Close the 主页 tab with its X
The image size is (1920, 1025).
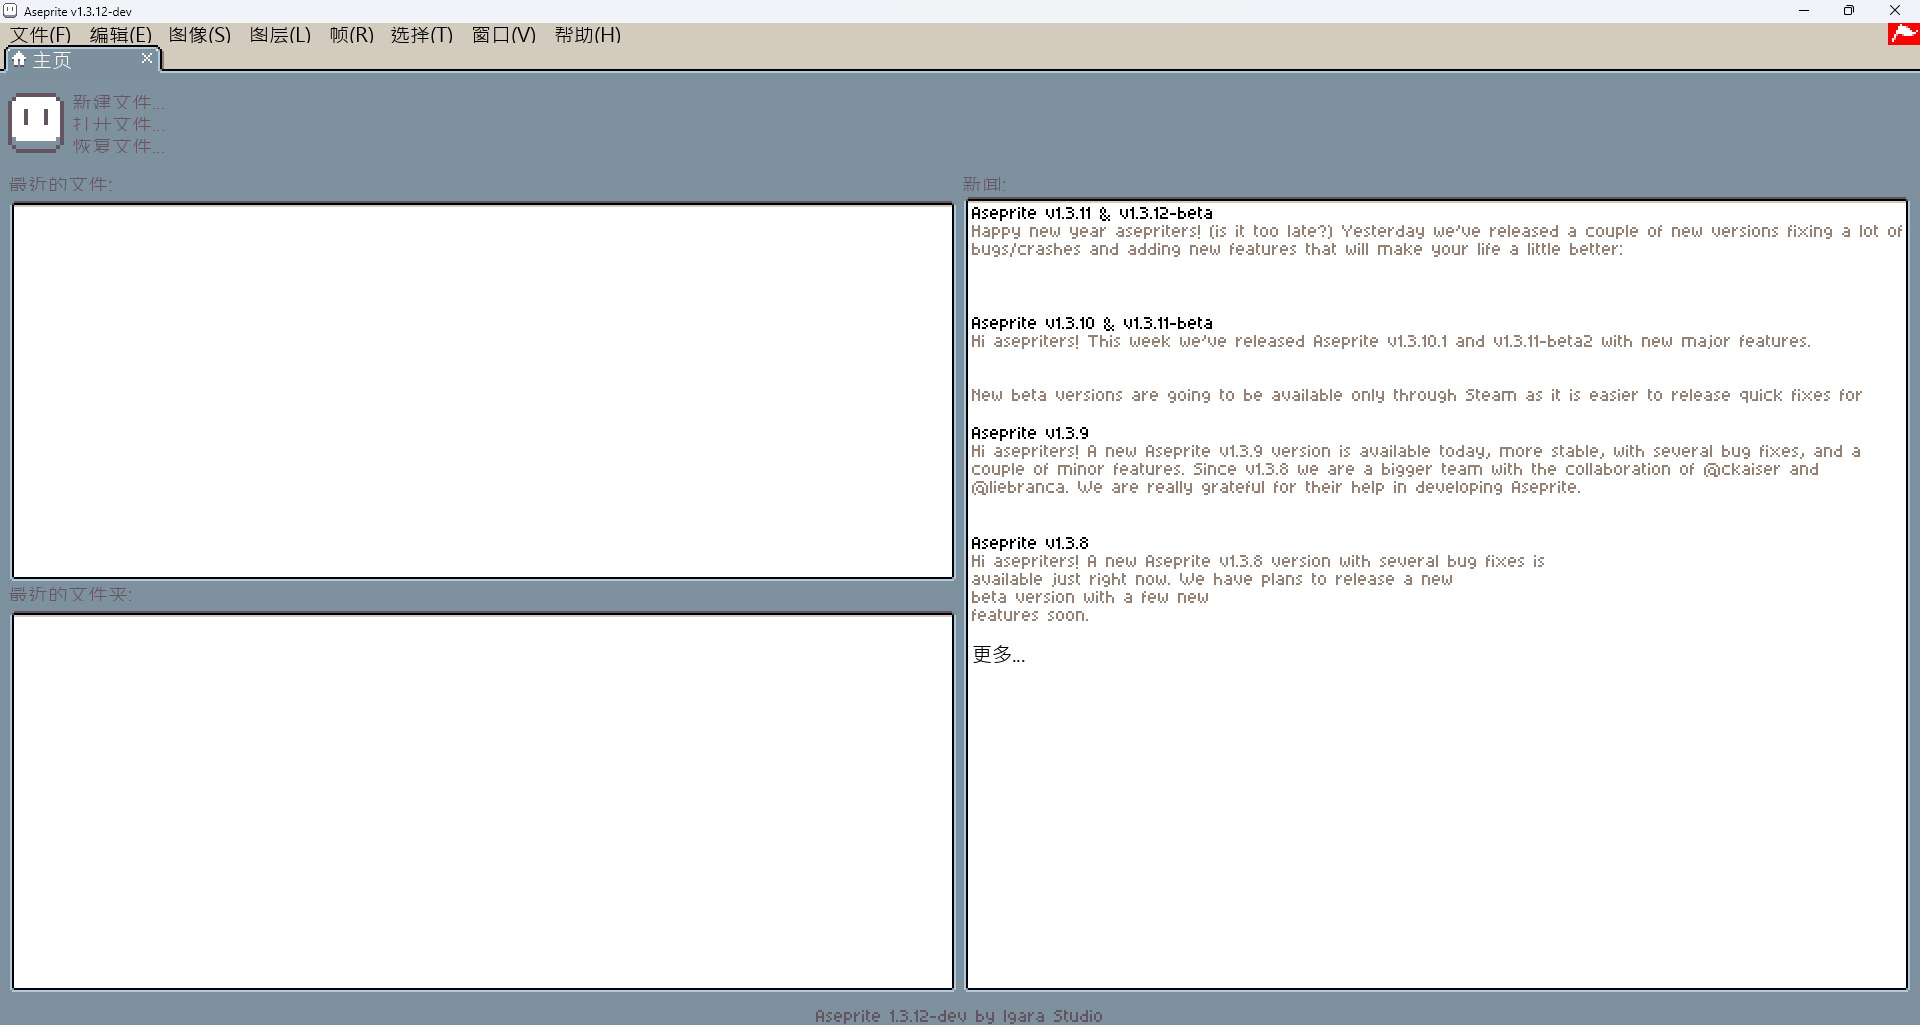pos(147,59)
